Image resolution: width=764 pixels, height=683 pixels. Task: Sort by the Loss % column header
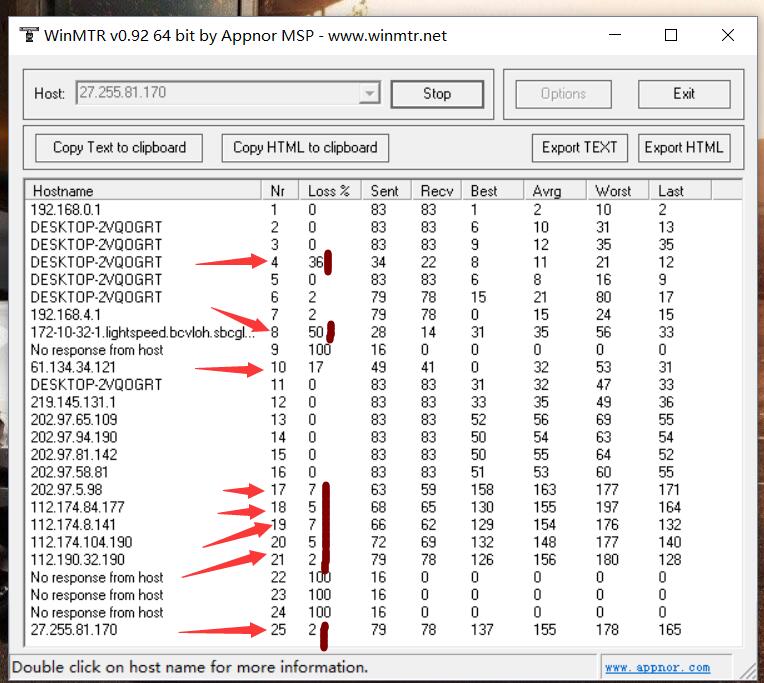(x=330, y=191)
